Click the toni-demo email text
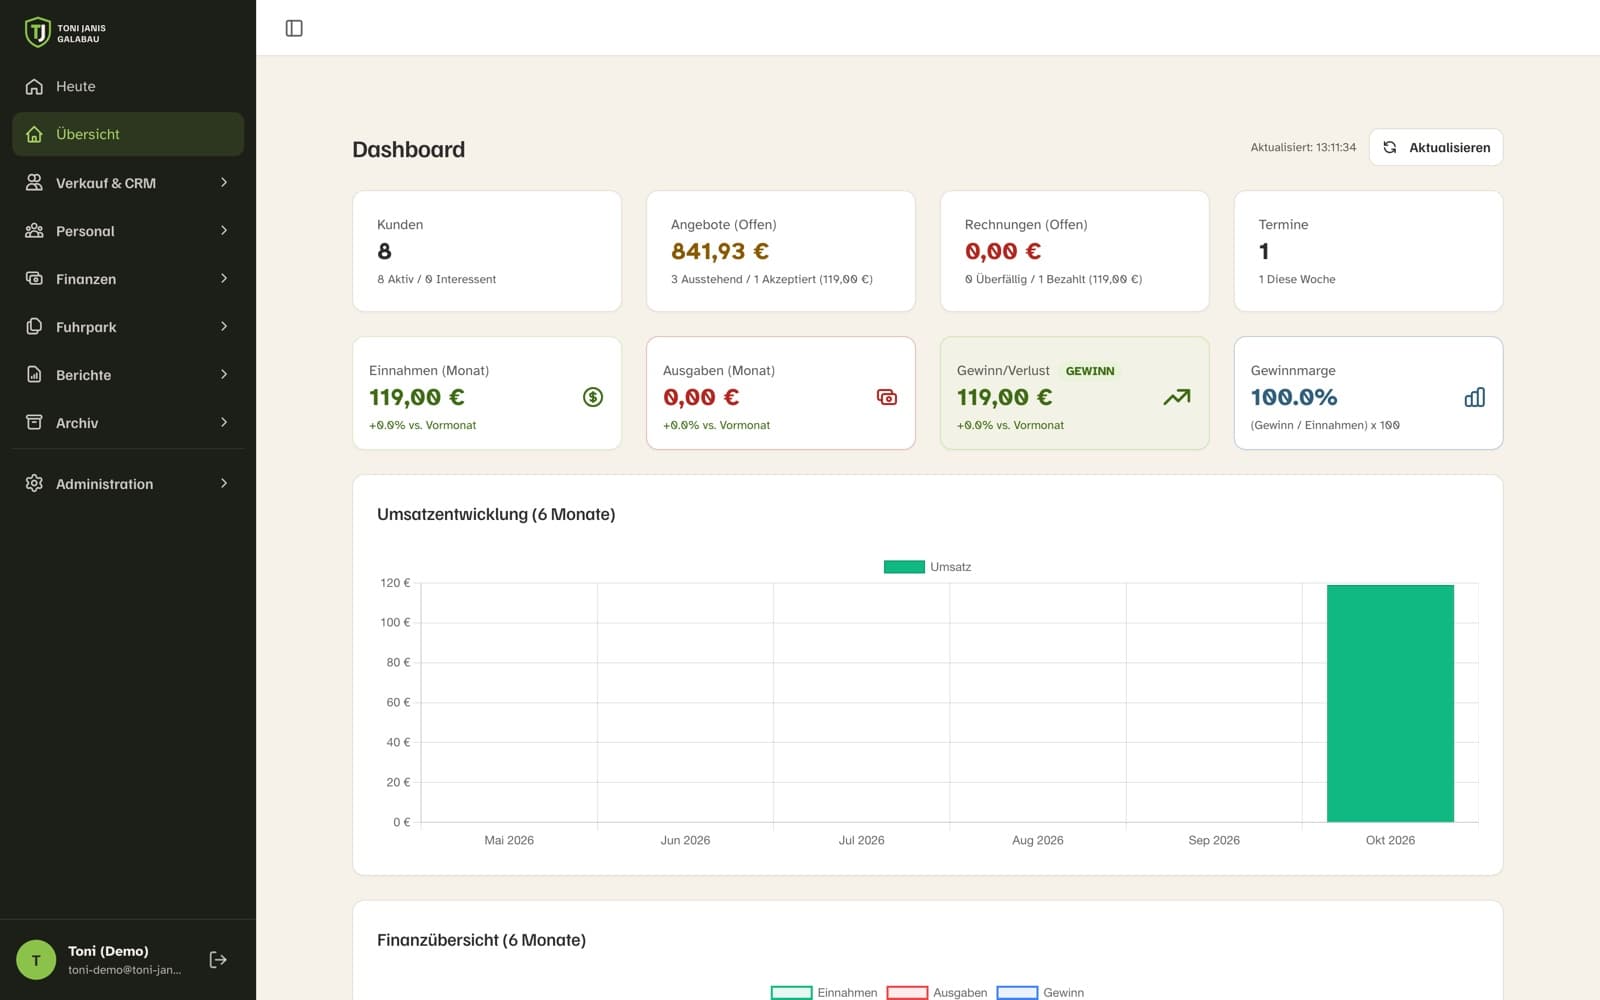1600x1000 pixels. pos(124,970)
